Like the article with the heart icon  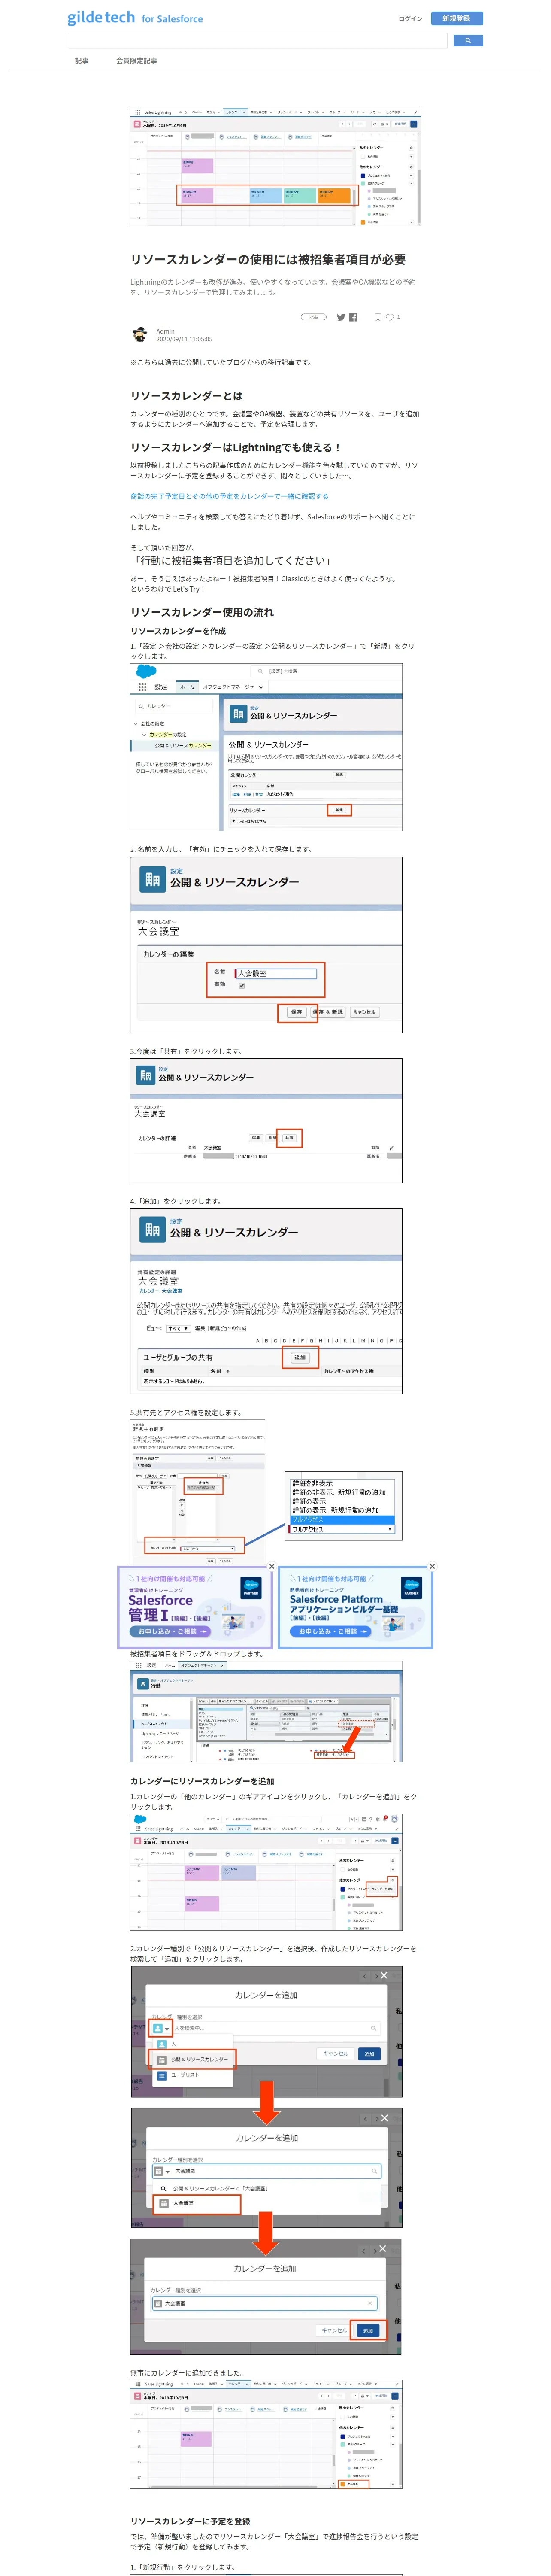[x=390, y=317]
